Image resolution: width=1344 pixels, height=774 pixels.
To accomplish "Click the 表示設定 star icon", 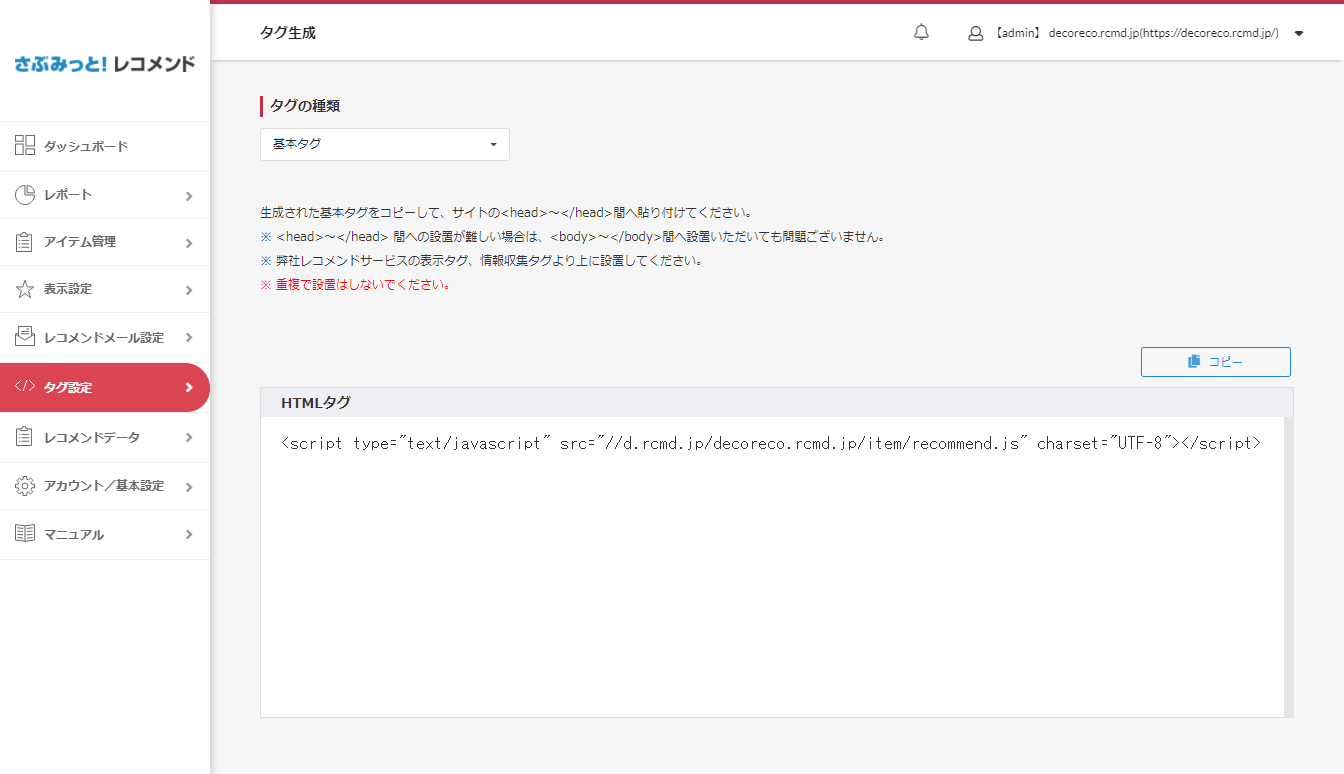I will coord(25,289).
